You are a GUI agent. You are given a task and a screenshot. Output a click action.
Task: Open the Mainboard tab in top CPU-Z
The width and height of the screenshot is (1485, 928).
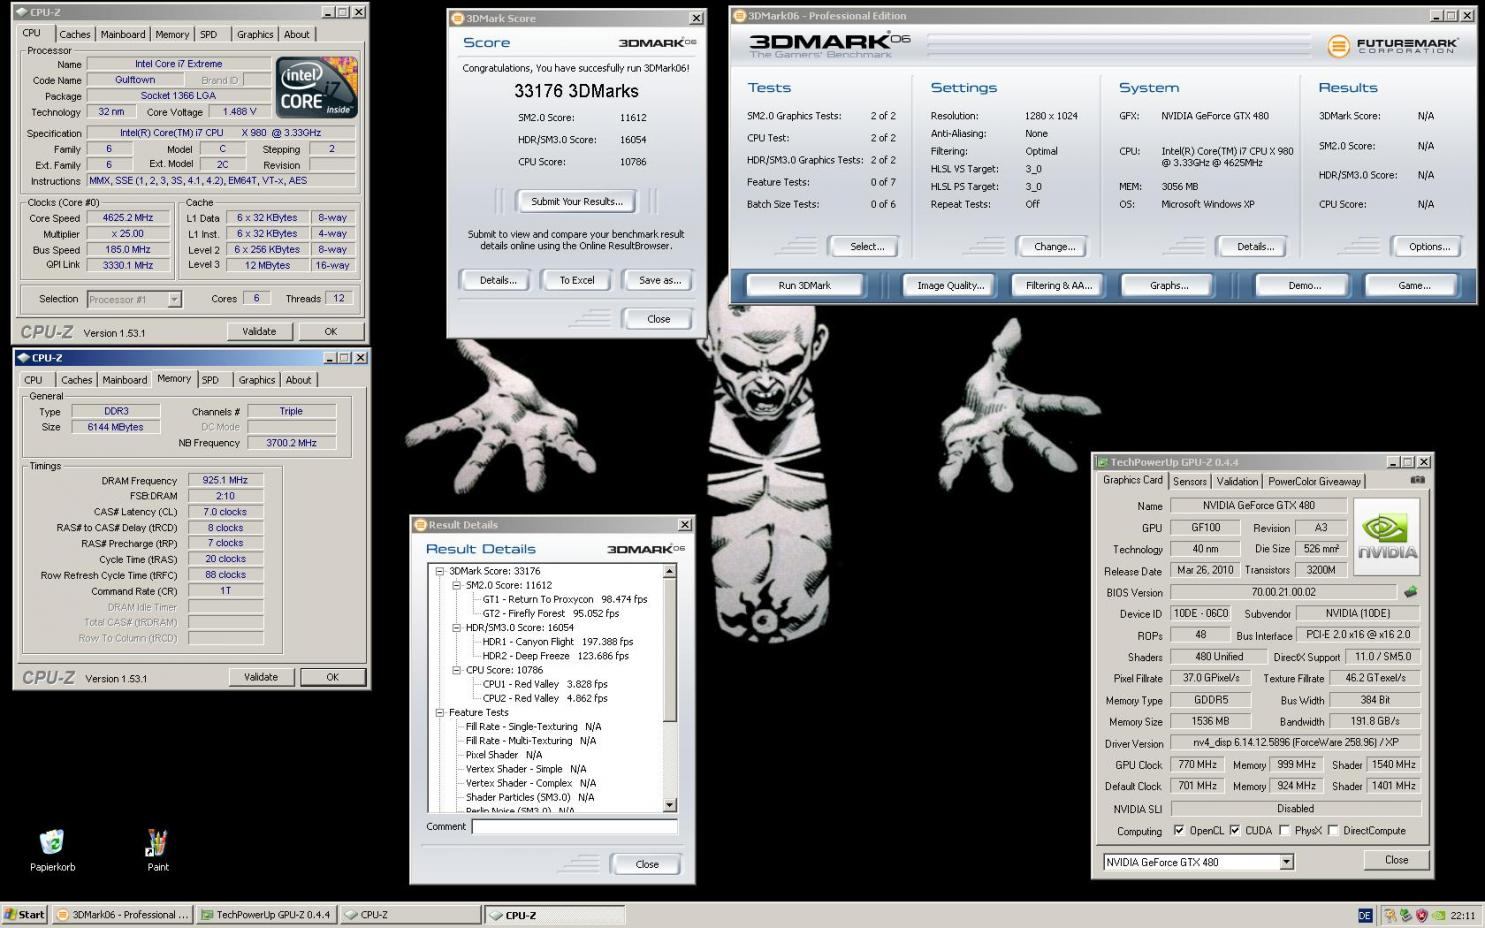pos(123,34)
